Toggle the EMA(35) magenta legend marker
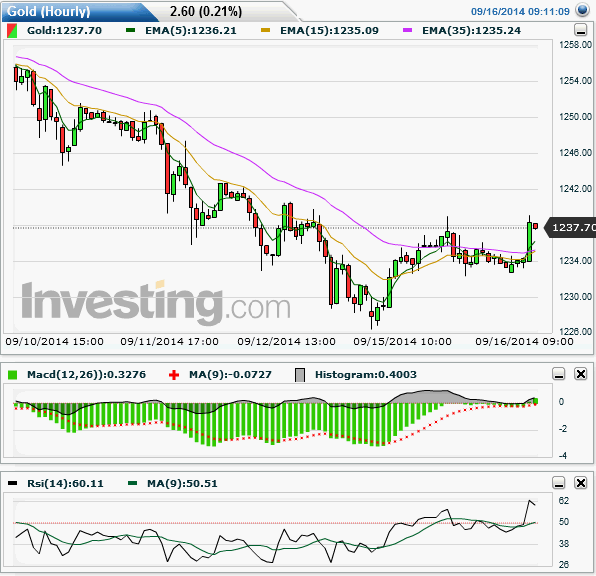This screenshot has height=576, width=596. coord(407,30)
